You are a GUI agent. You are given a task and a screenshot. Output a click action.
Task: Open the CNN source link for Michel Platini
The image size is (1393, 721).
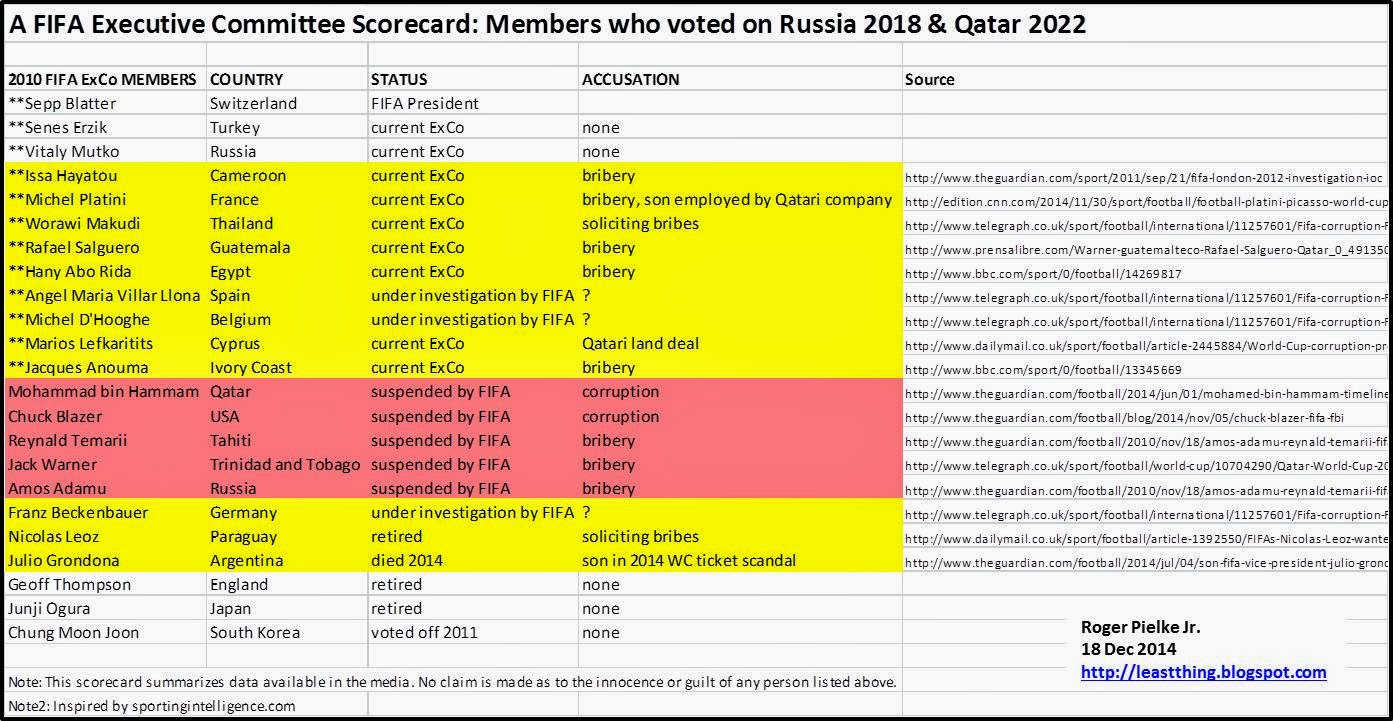click(1146, 201)
